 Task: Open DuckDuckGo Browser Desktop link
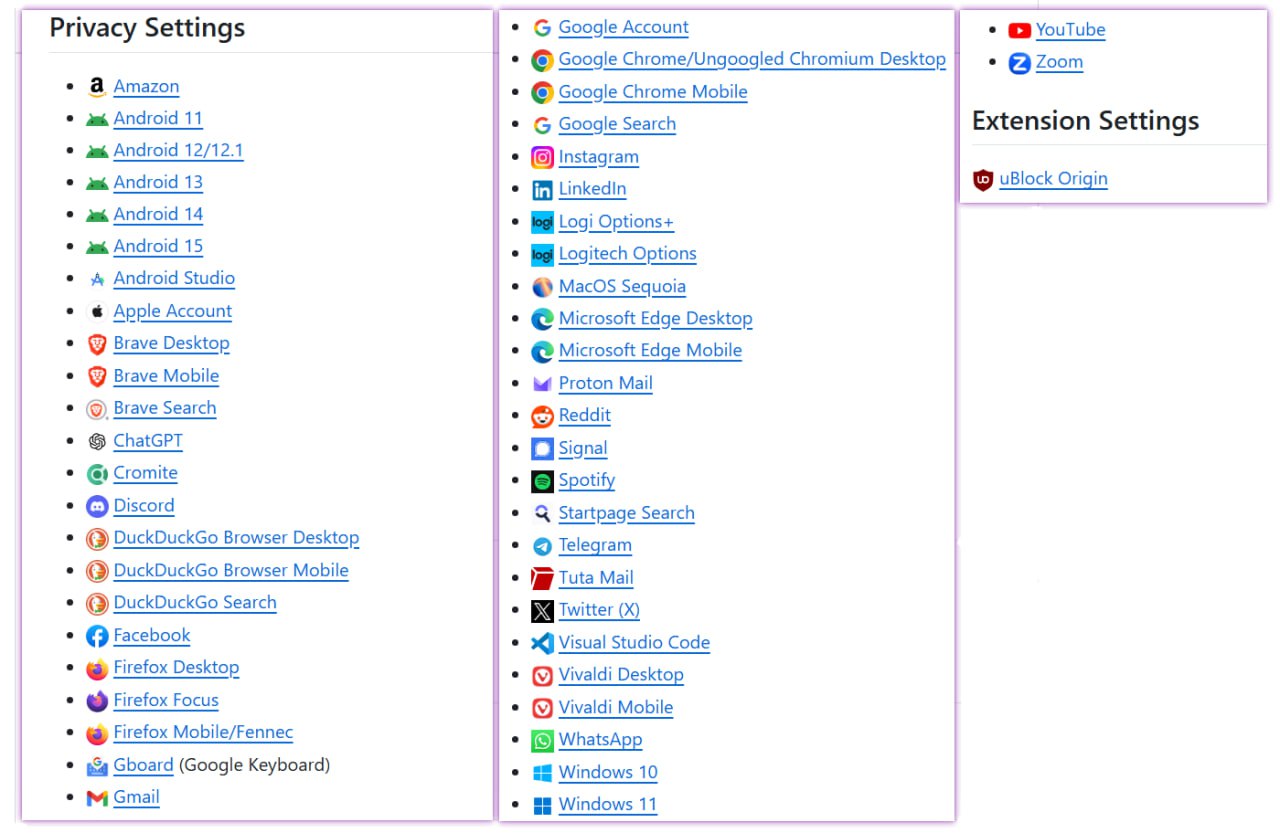click(x=236, y=538)
